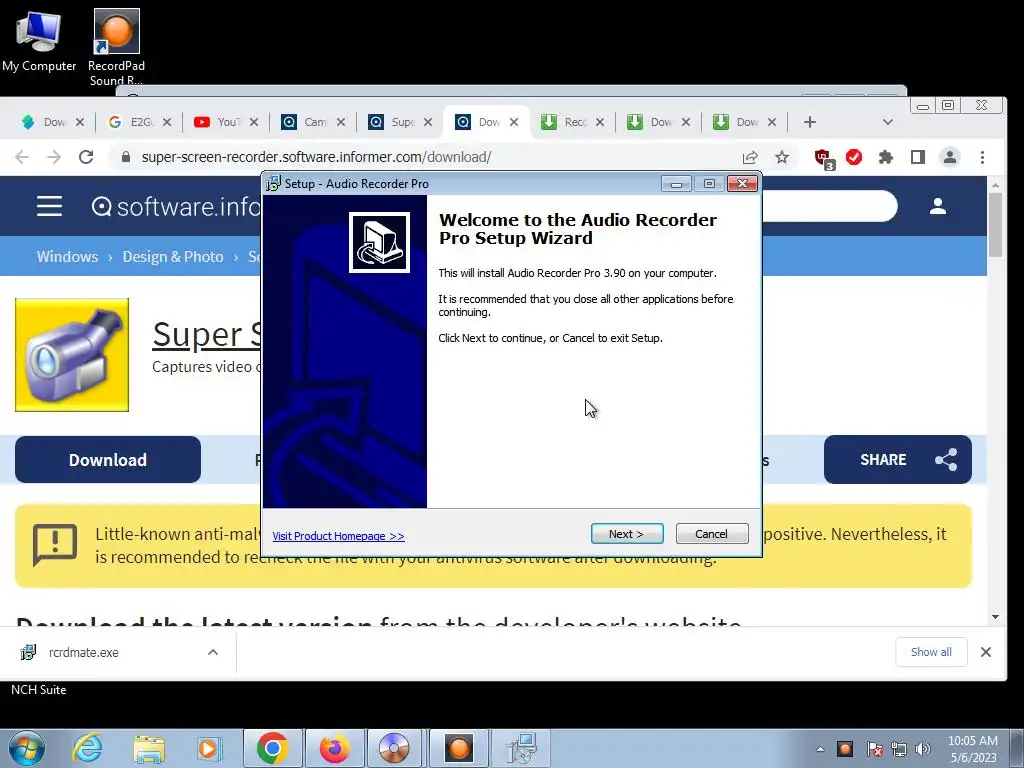1024x768 pixels.
Task: Open the network tray icon
Action: [899, 749]
